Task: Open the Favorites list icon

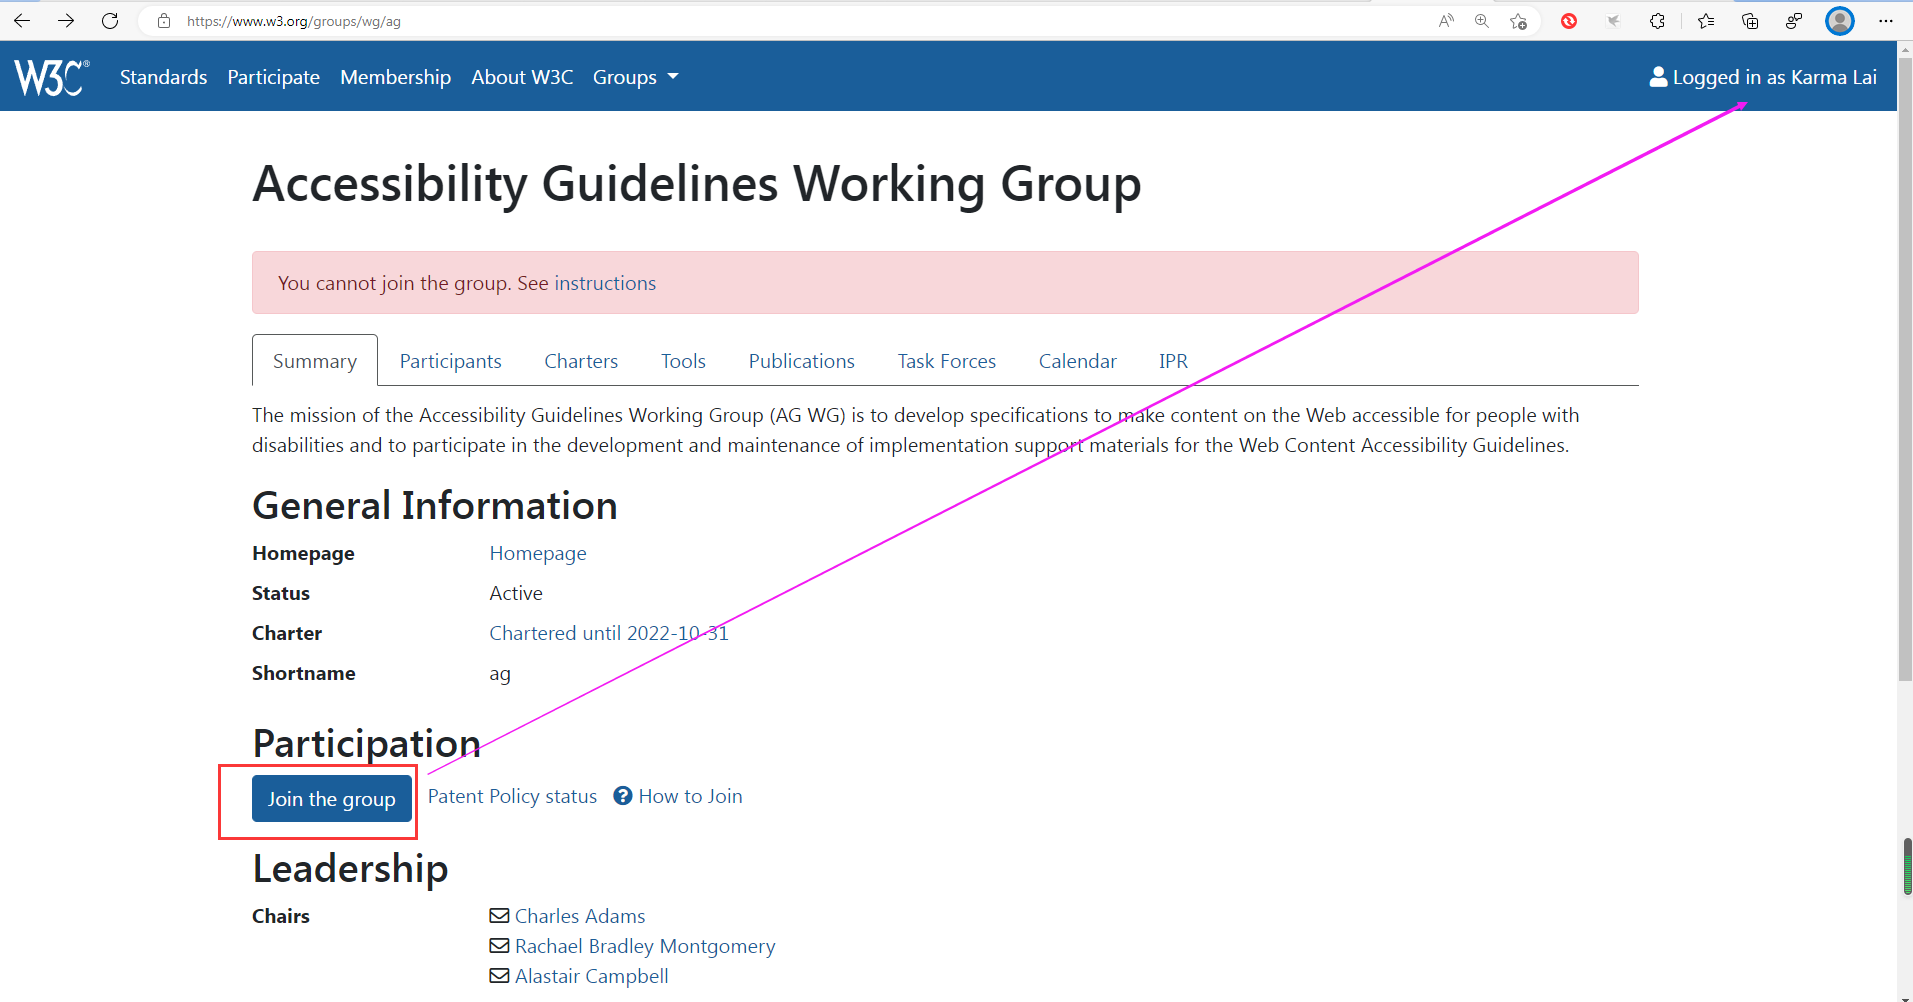Action: [x=1706, y=20]
